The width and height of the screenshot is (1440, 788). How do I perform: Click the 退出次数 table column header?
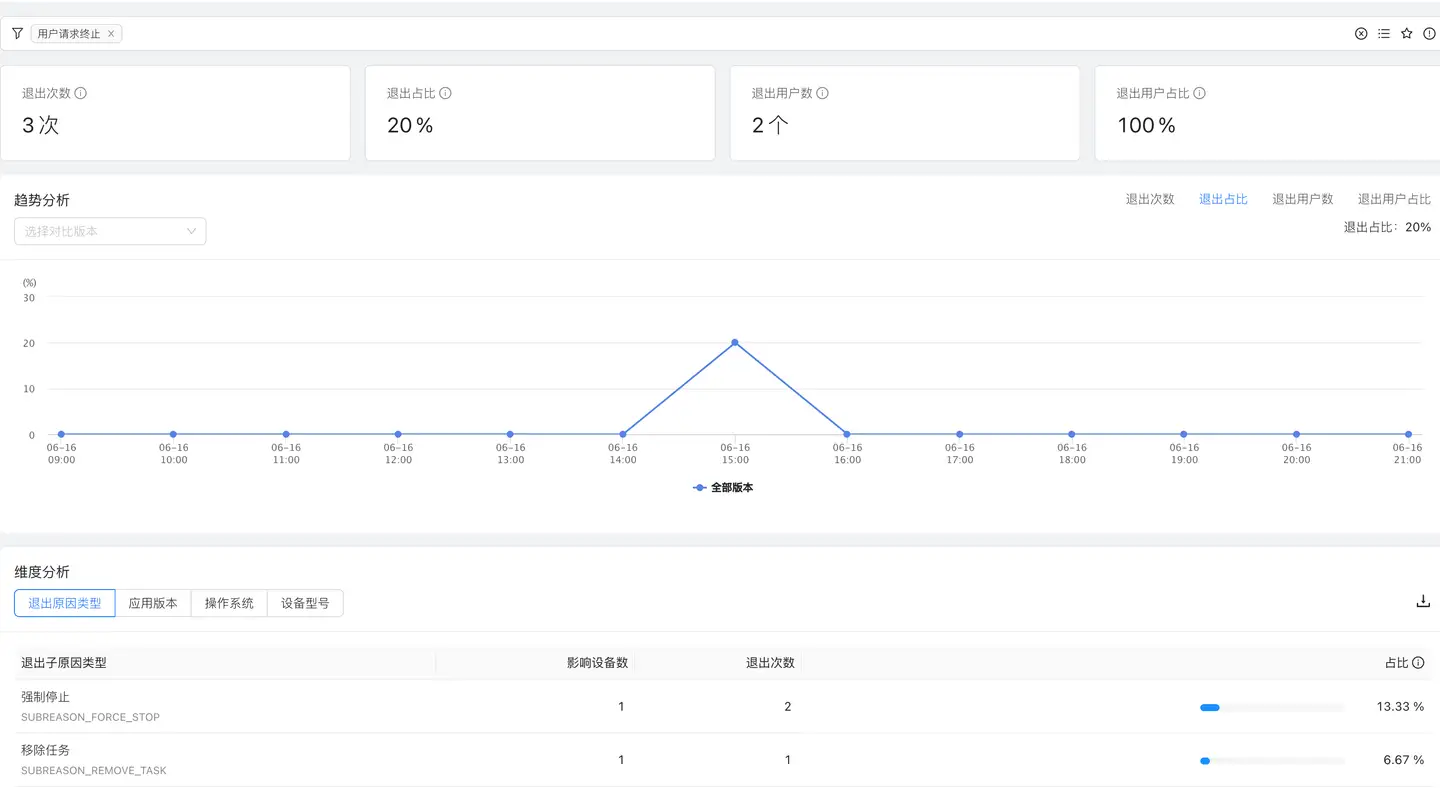coord(770,663)
